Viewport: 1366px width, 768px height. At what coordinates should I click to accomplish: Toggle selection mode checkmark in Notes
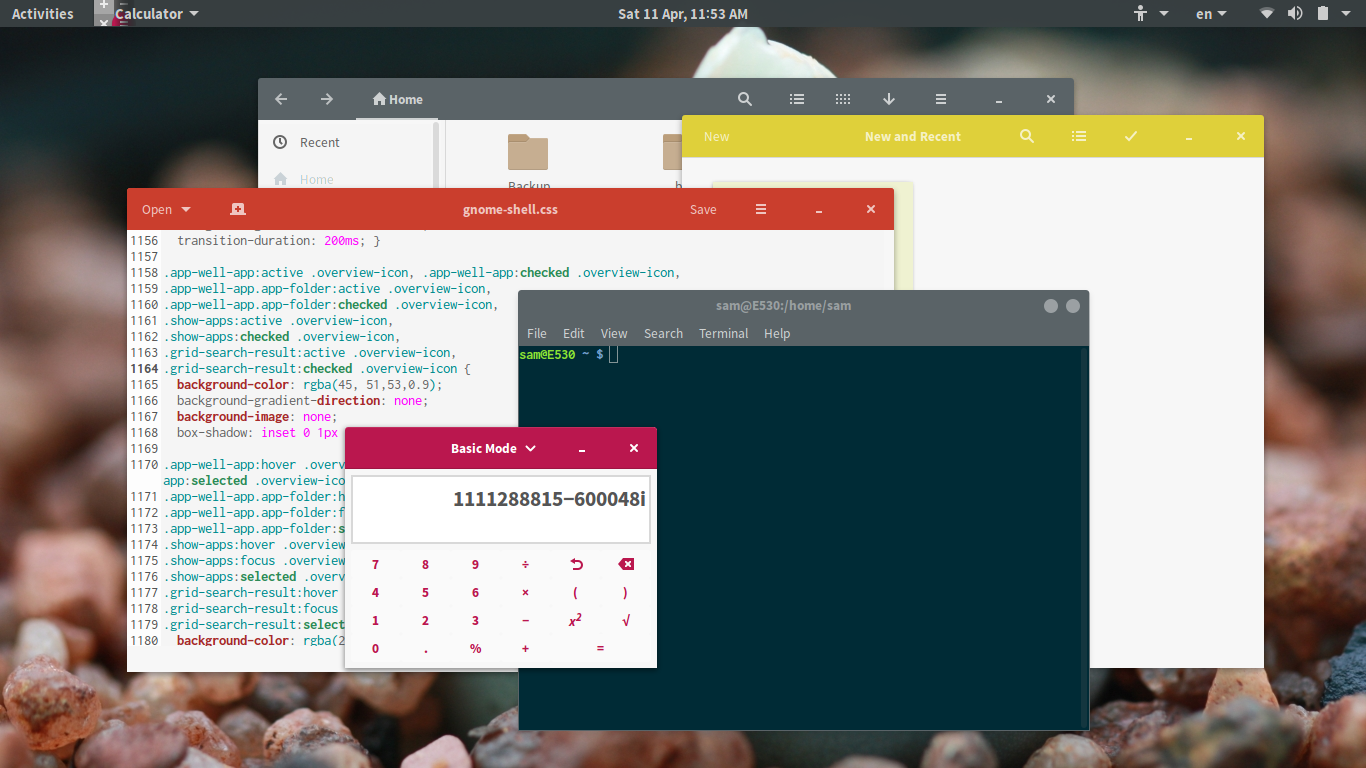pos(1131,136)
